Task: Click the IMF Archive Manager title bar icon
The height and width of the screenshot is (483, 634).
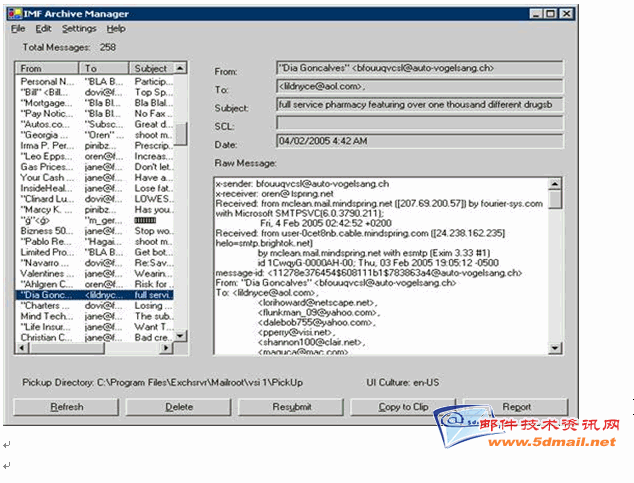Action: pos(13,11)
